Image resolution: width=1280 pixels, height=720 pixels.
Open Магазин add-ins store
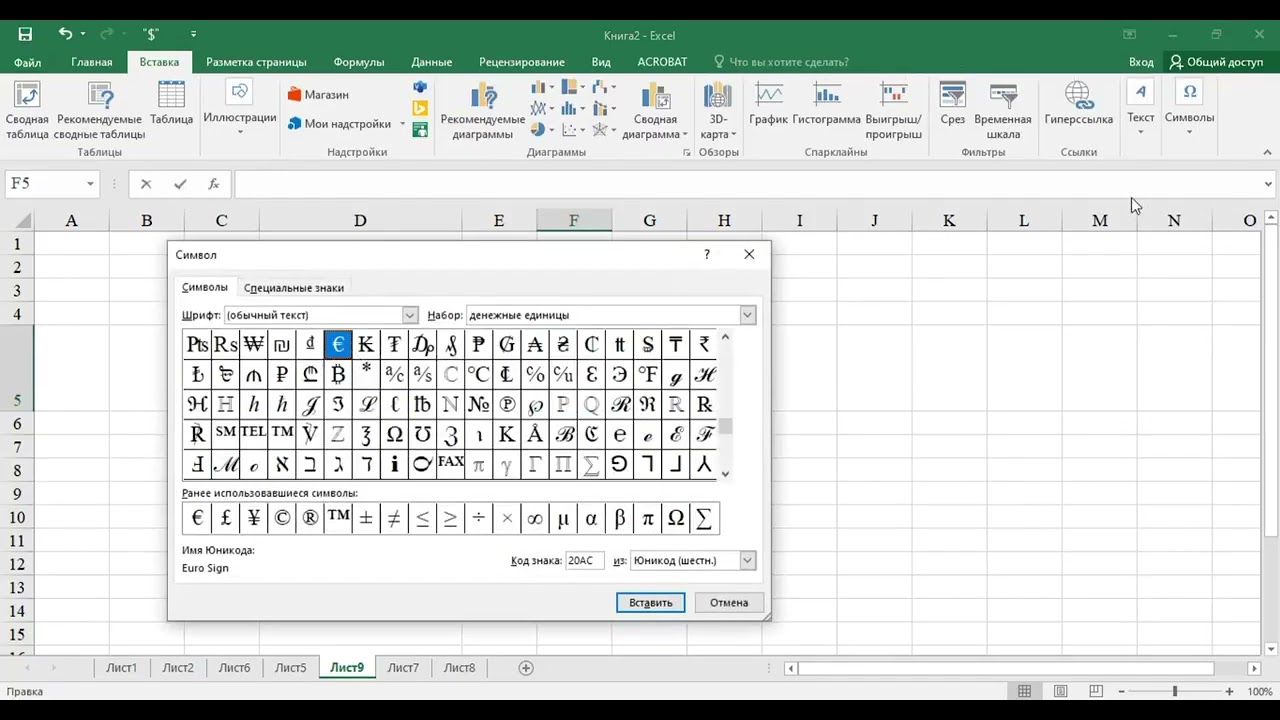coord(318,94)
